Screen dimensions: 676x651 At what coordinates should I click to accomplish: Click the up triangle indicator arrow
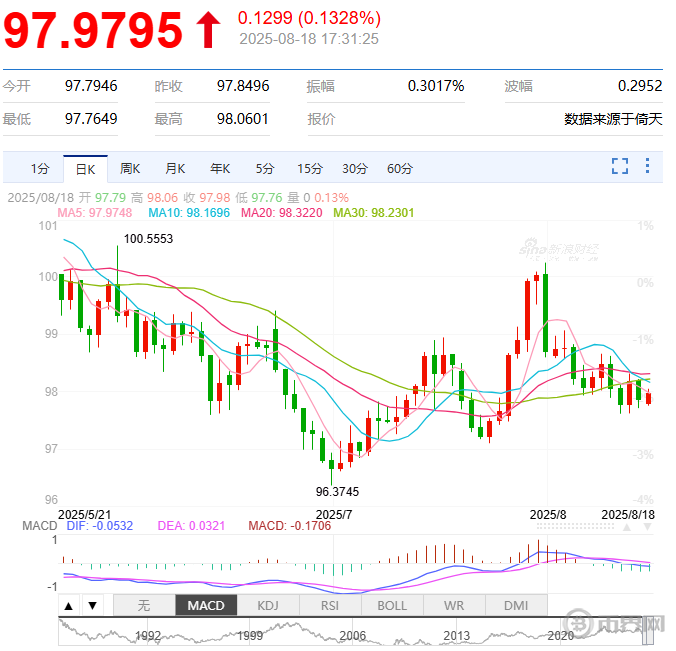tap(68, 605)
